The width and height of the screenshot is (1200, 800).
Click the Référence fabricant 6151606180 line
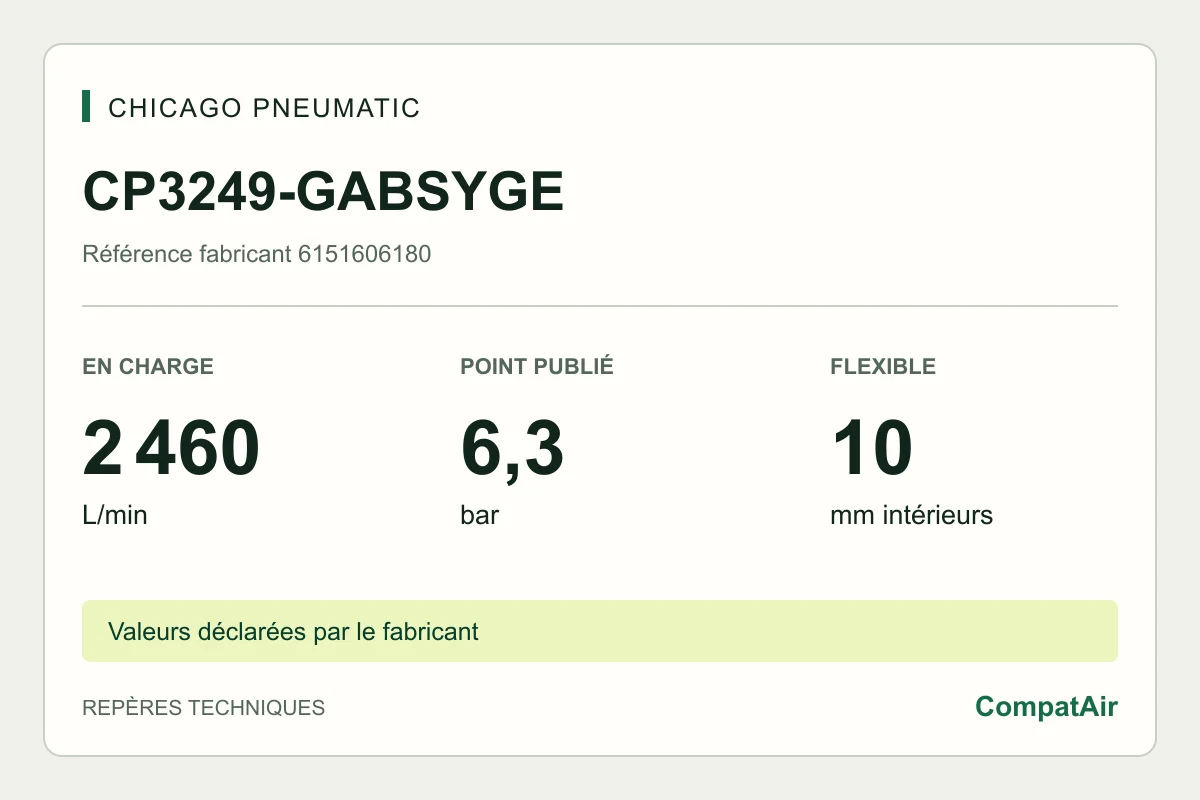pyautogui.click(x=257, y=254)
